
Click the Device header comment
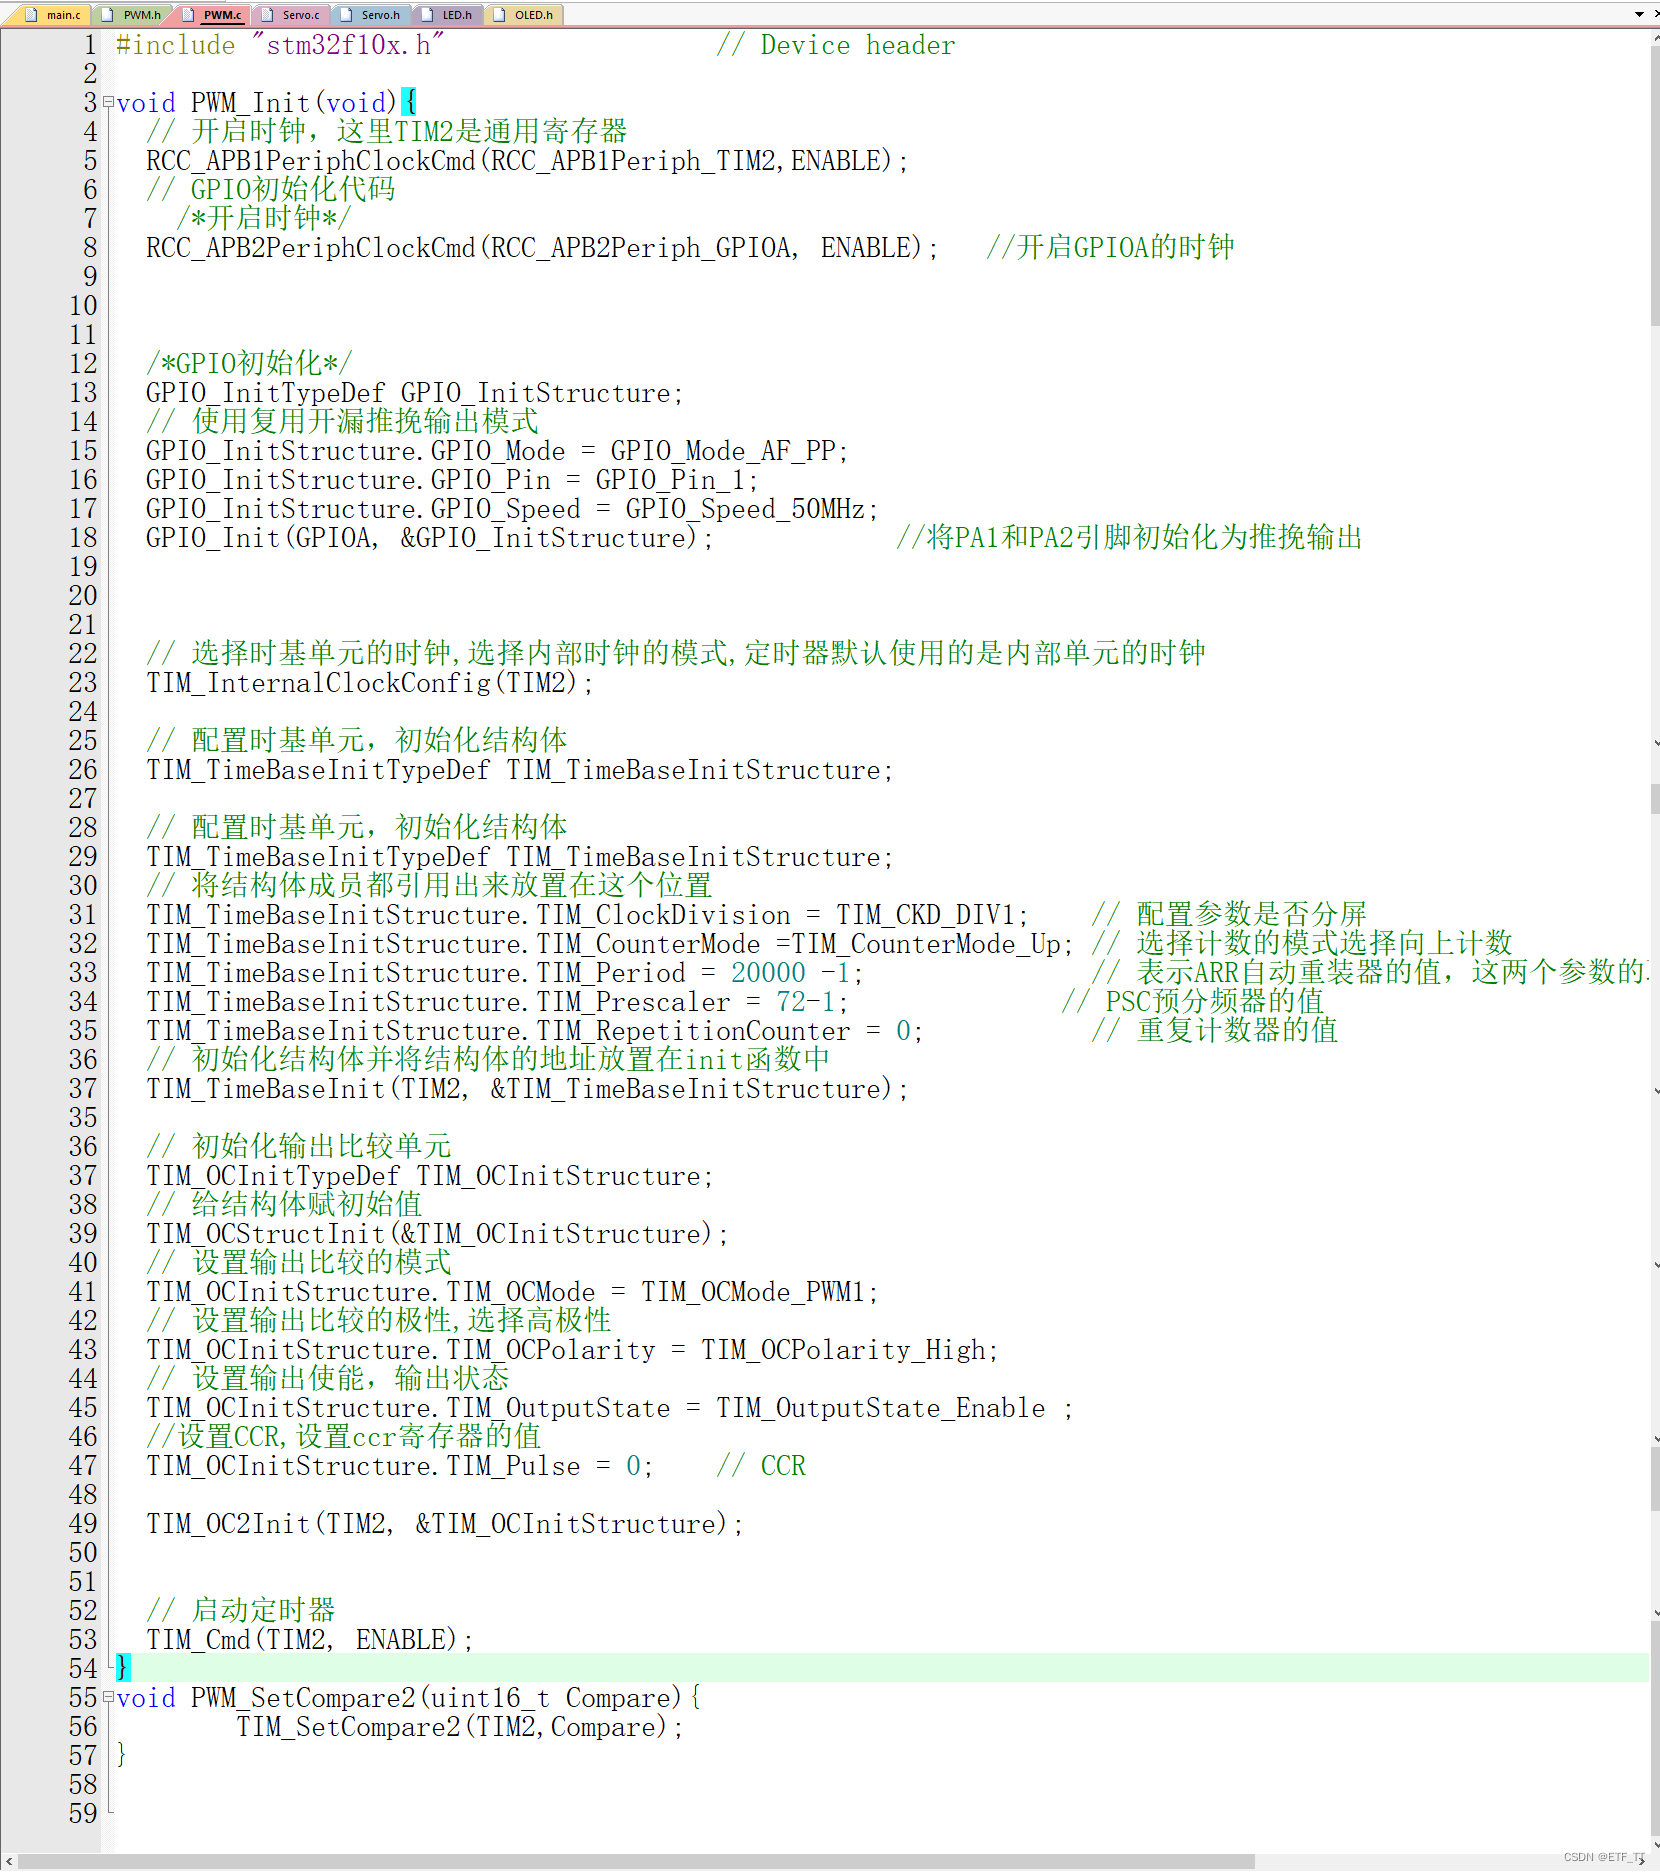[x=836, y=45]
